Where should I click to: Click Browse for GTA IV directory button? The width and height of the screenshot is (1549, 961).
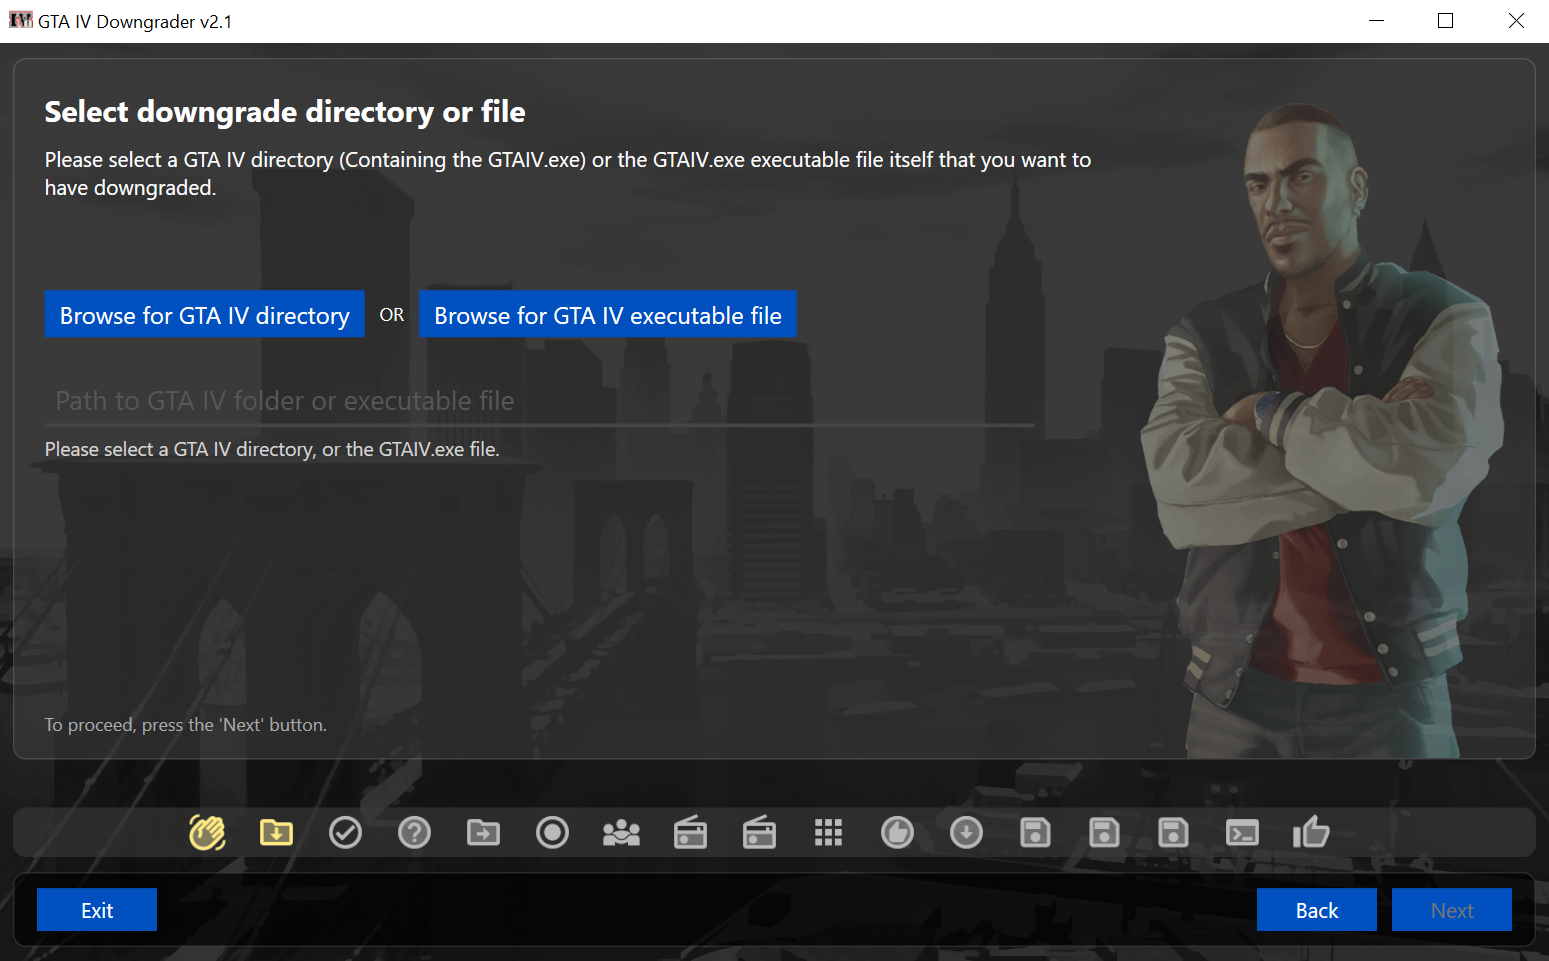pyautogui.click(x=205, y=315)
